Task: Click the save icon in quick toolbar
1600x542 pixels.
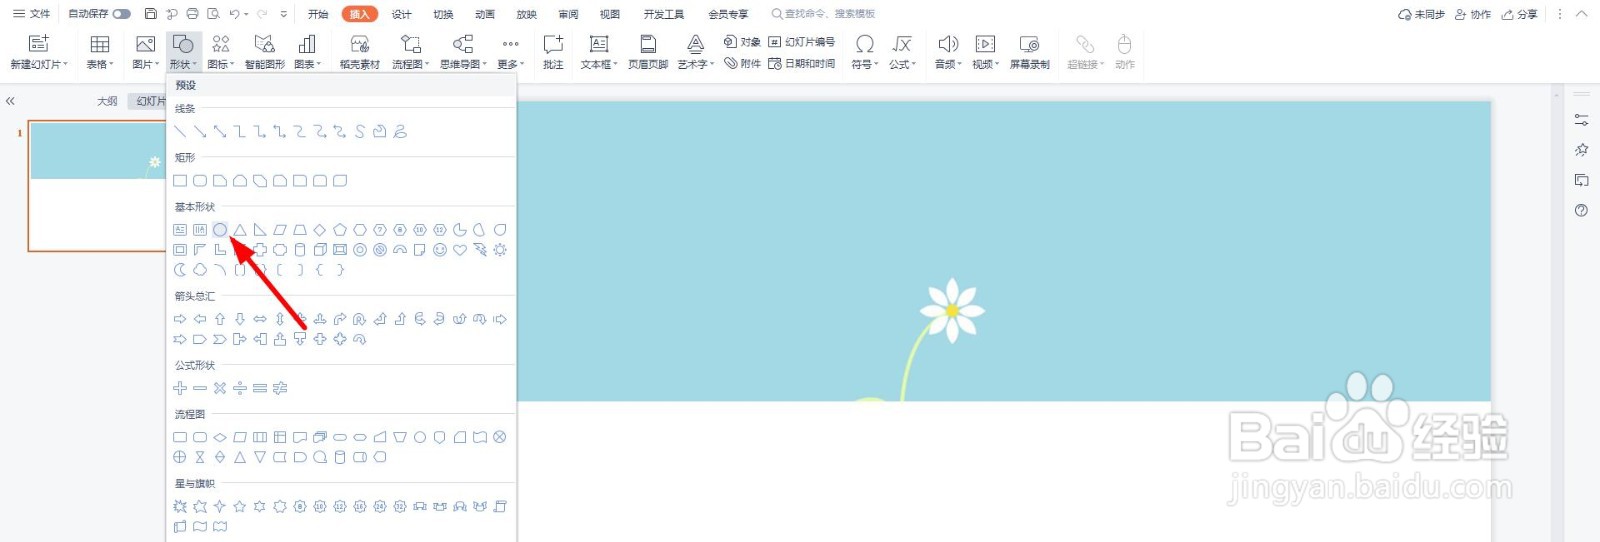Action: click(151, 14)
